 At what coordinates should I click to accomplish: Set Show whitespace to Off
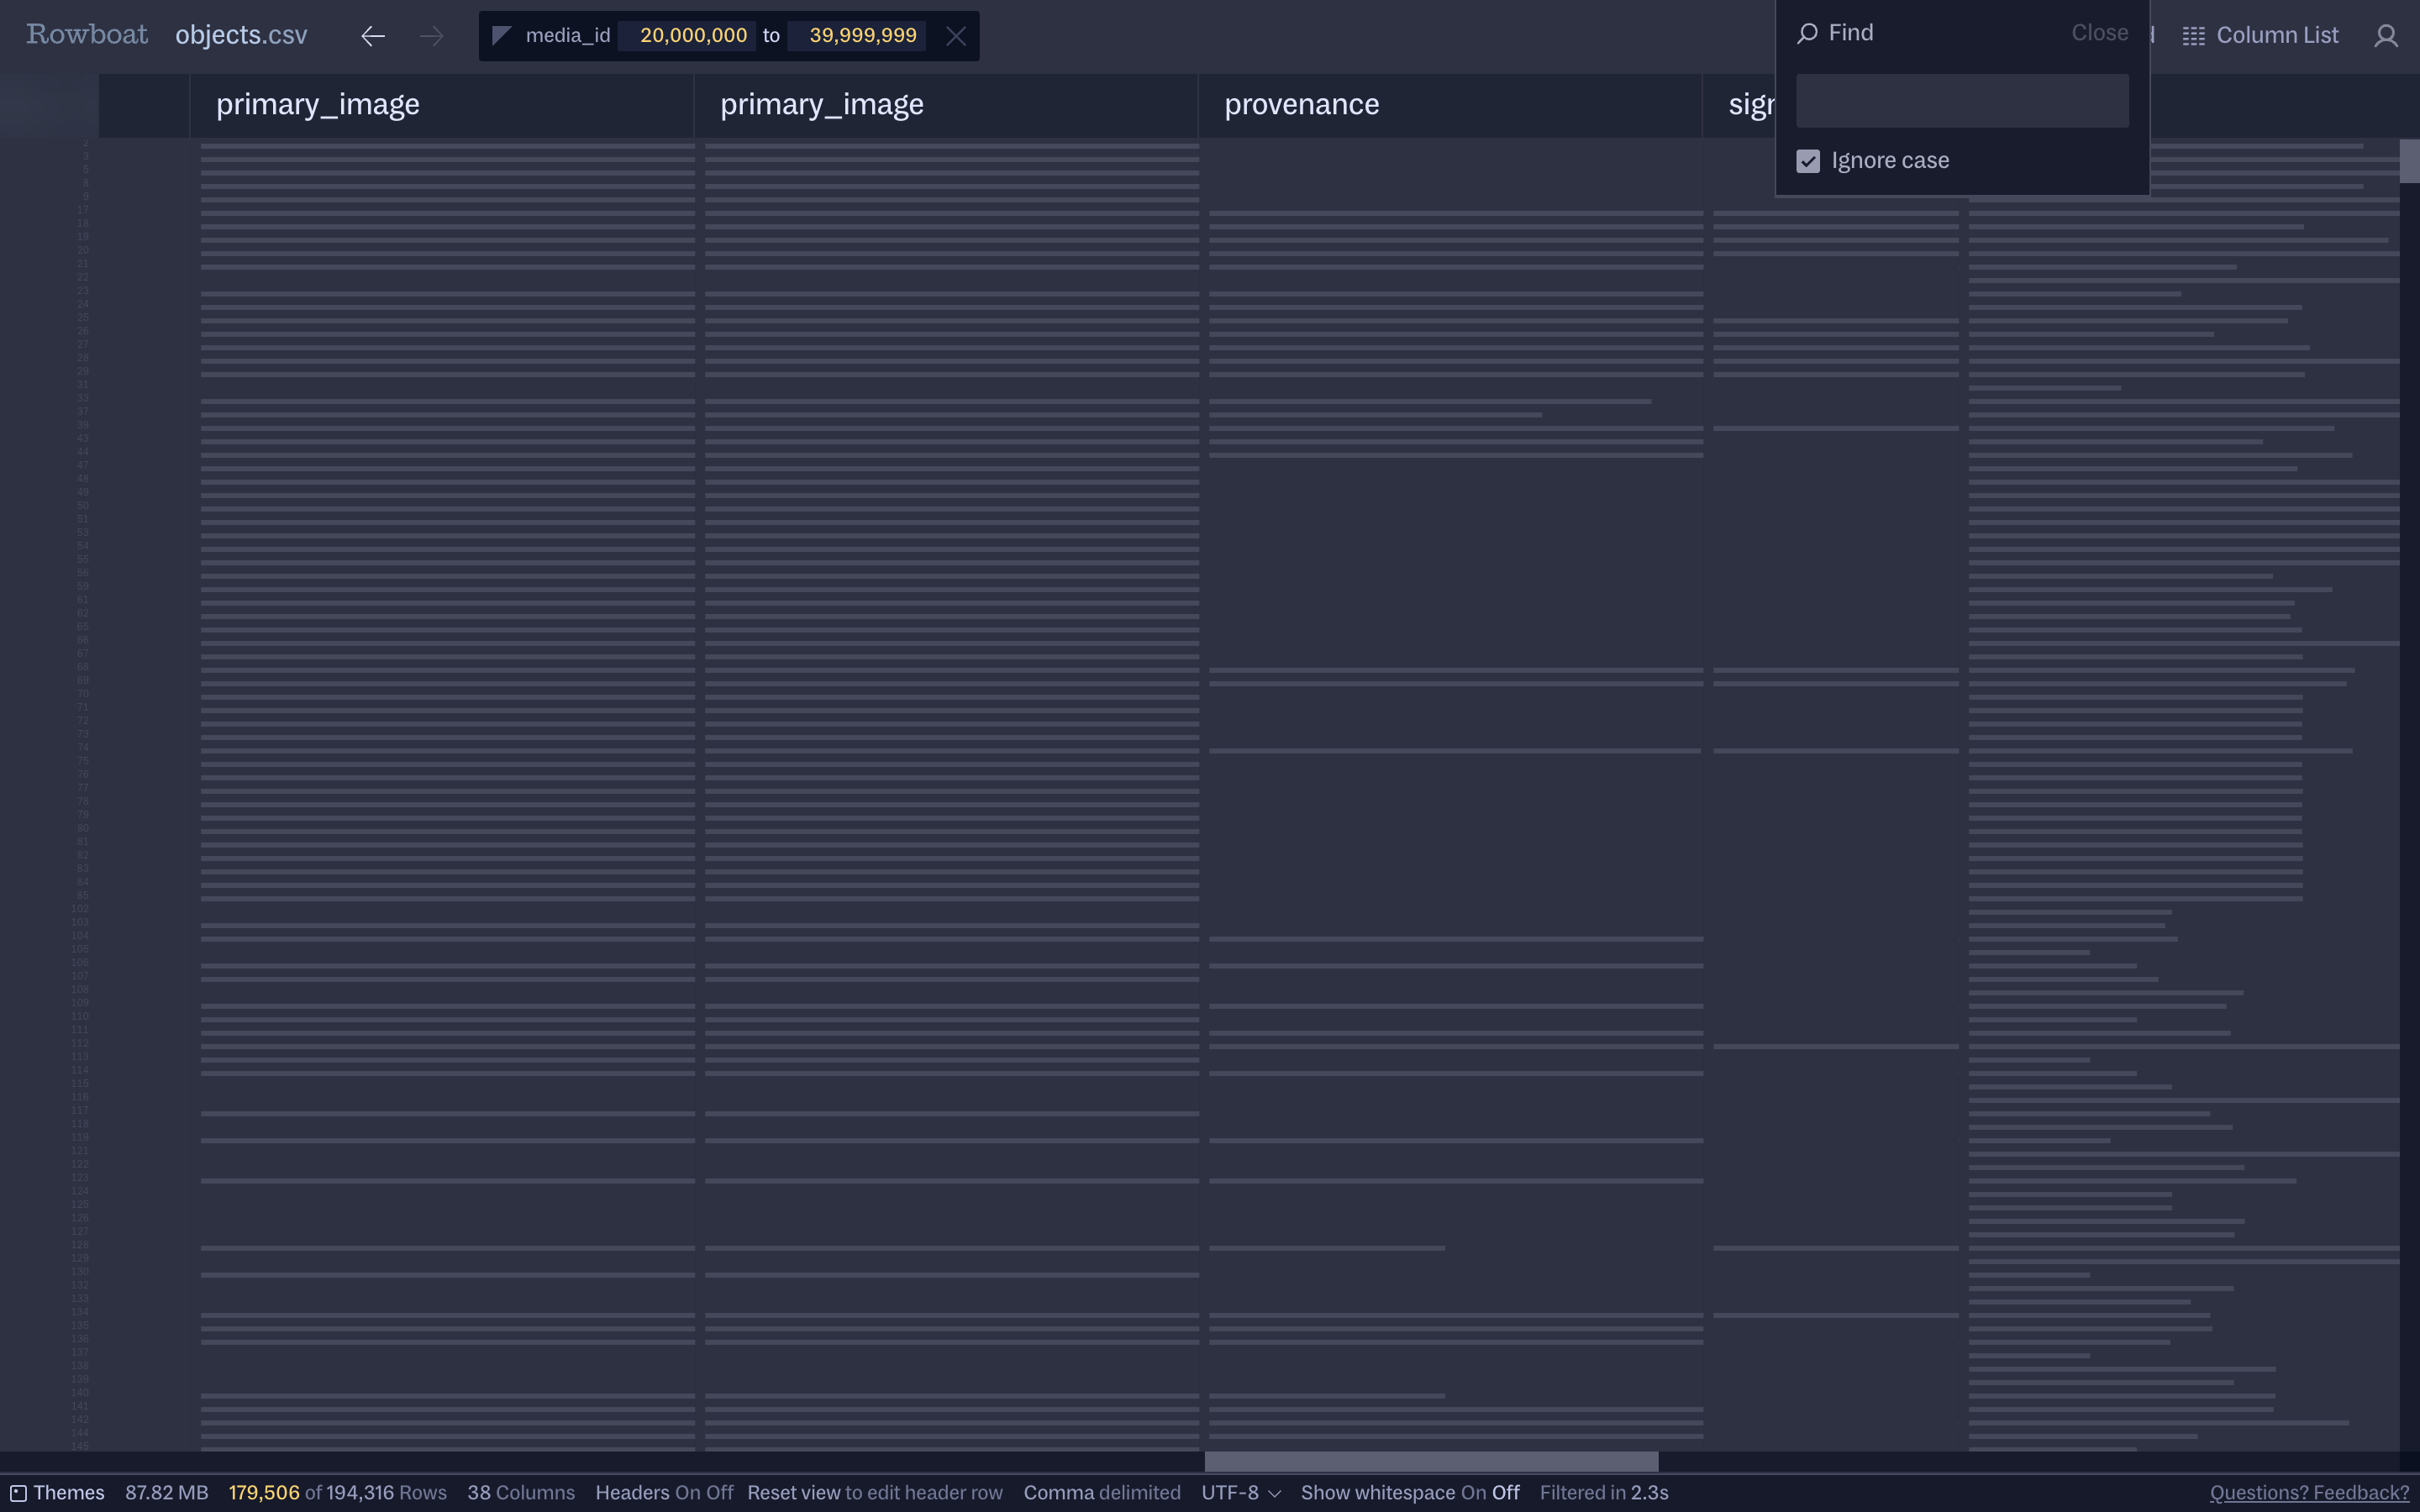click(x=1505, y=1493)
